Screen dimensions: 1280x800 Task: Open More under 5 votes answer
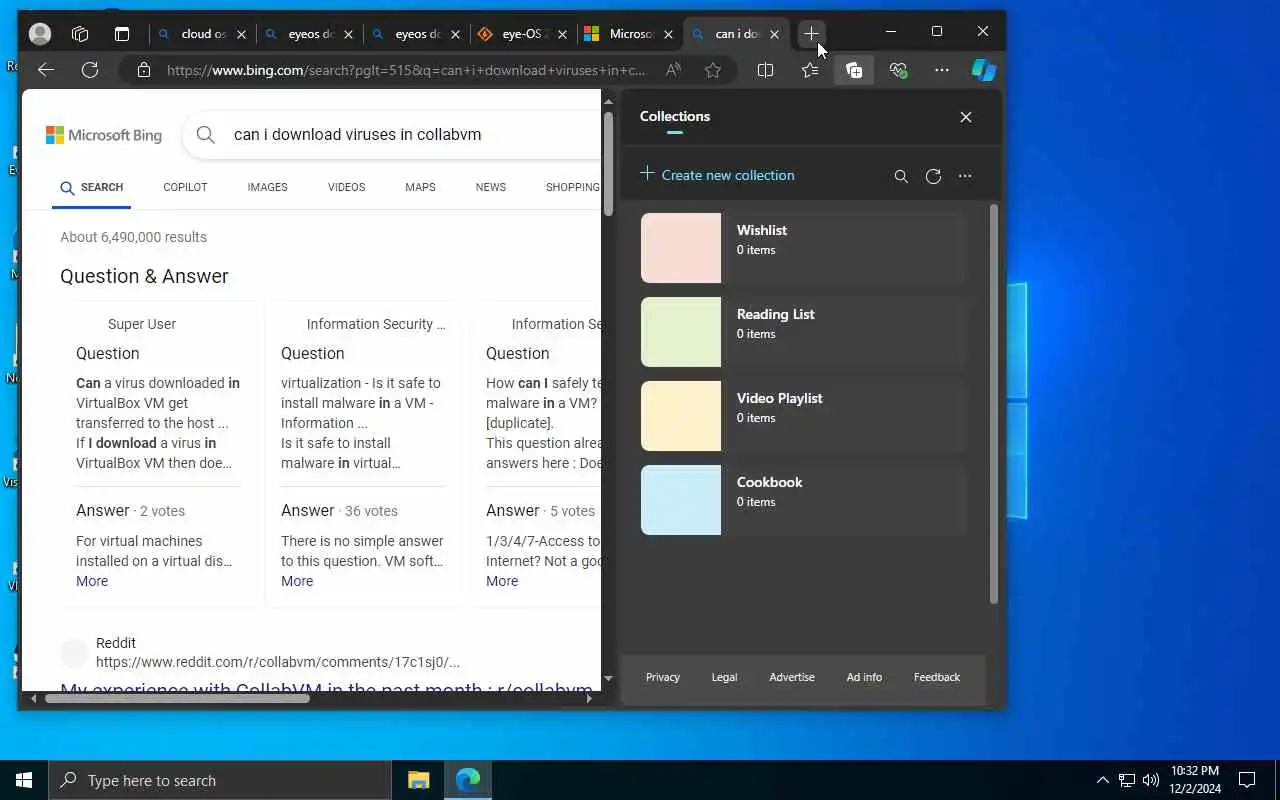click(502, 581)
